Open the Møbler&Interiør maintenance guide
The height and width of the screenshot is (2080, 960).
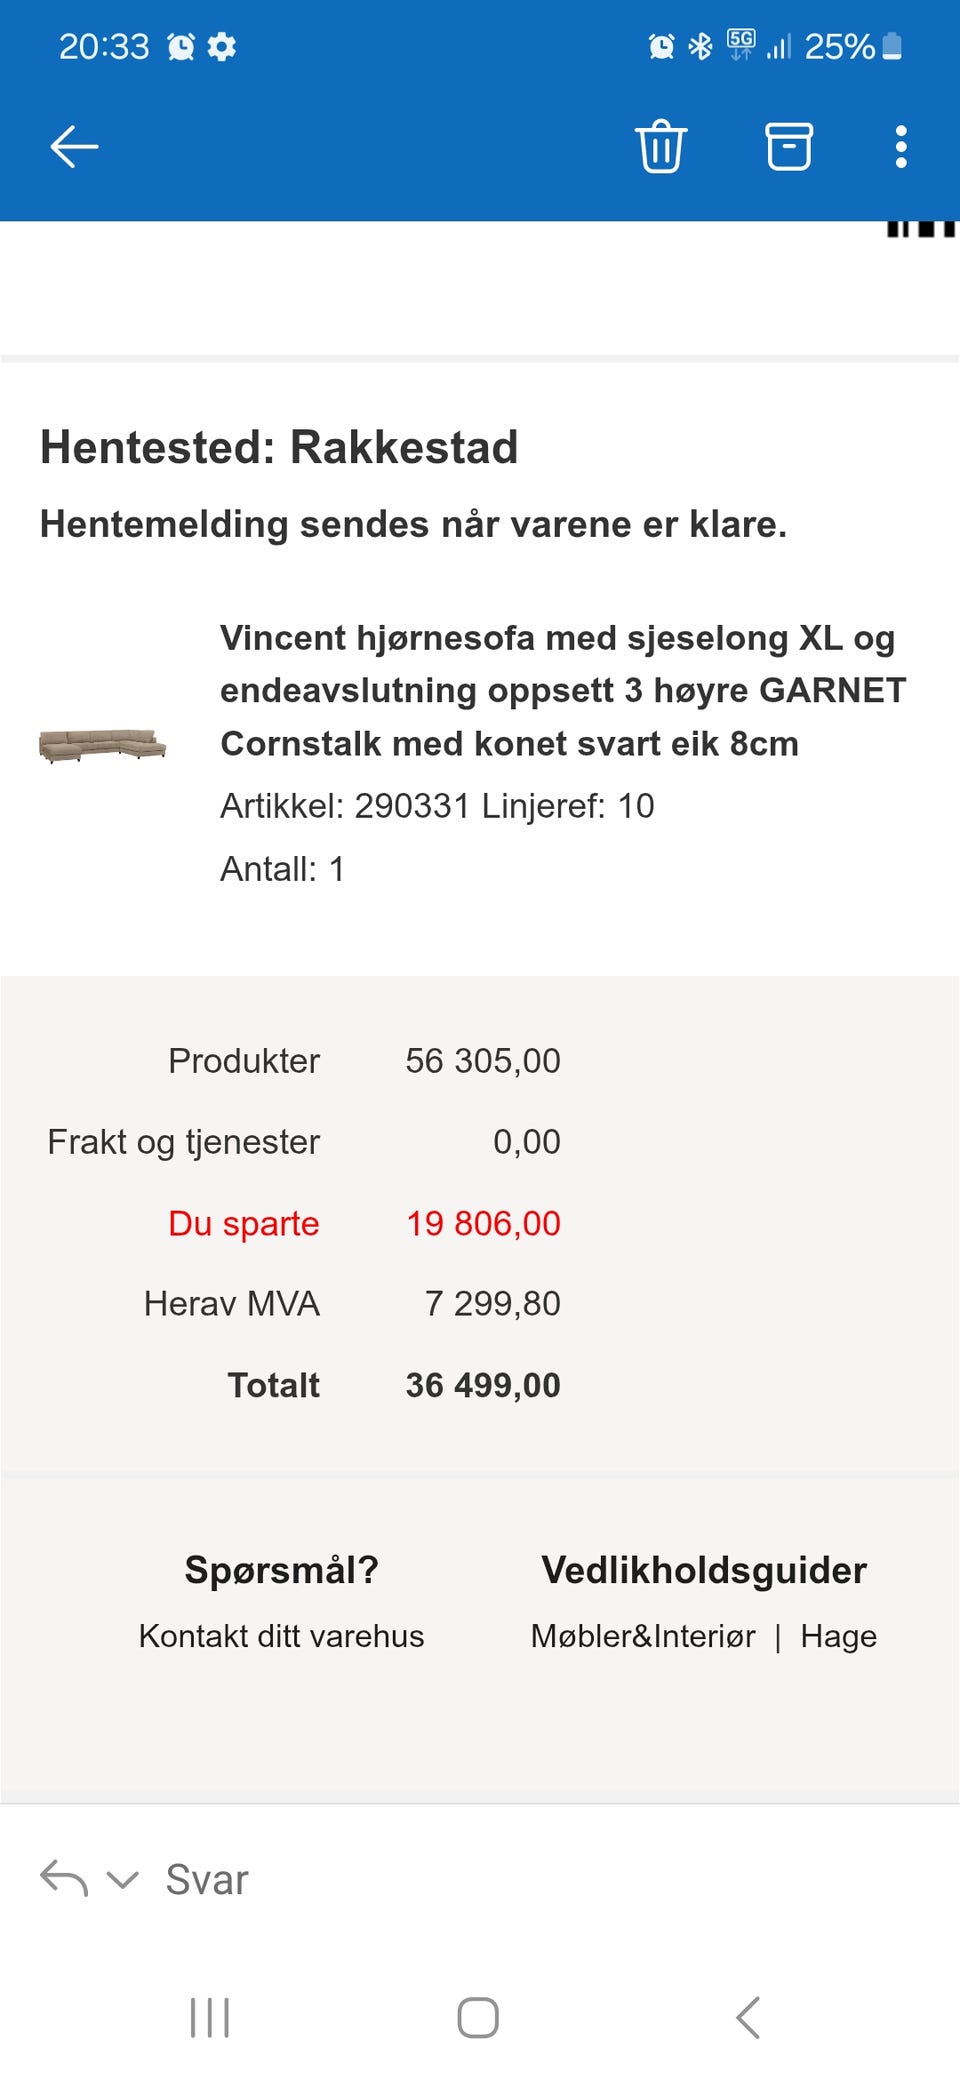(643, 1636)
